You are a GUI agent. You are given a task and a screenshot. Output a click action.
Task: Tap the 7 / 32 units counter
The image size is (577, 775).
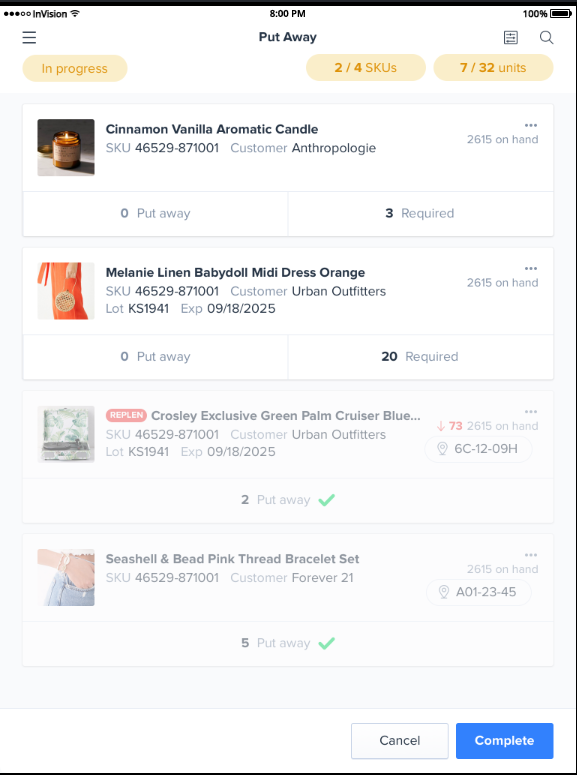coord(493,68)
